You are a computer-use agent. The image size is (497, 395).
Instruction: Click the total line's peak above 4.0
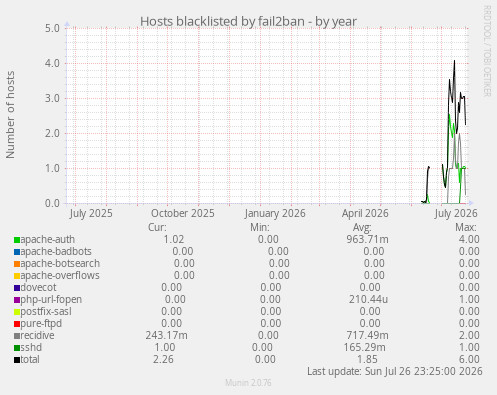point(454,61)
